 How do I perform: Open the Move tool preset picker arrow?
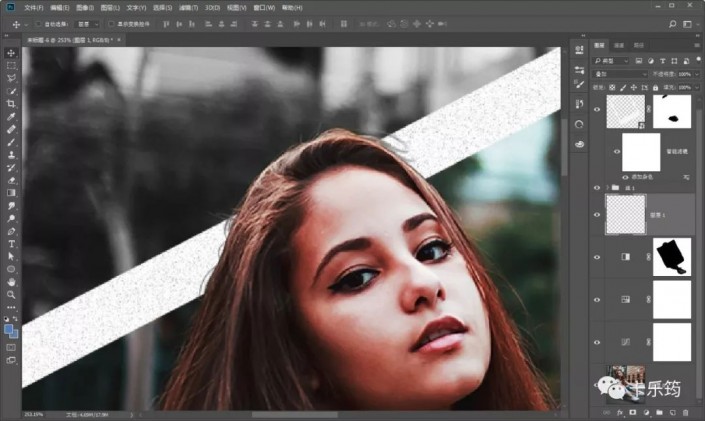(26, 24)
